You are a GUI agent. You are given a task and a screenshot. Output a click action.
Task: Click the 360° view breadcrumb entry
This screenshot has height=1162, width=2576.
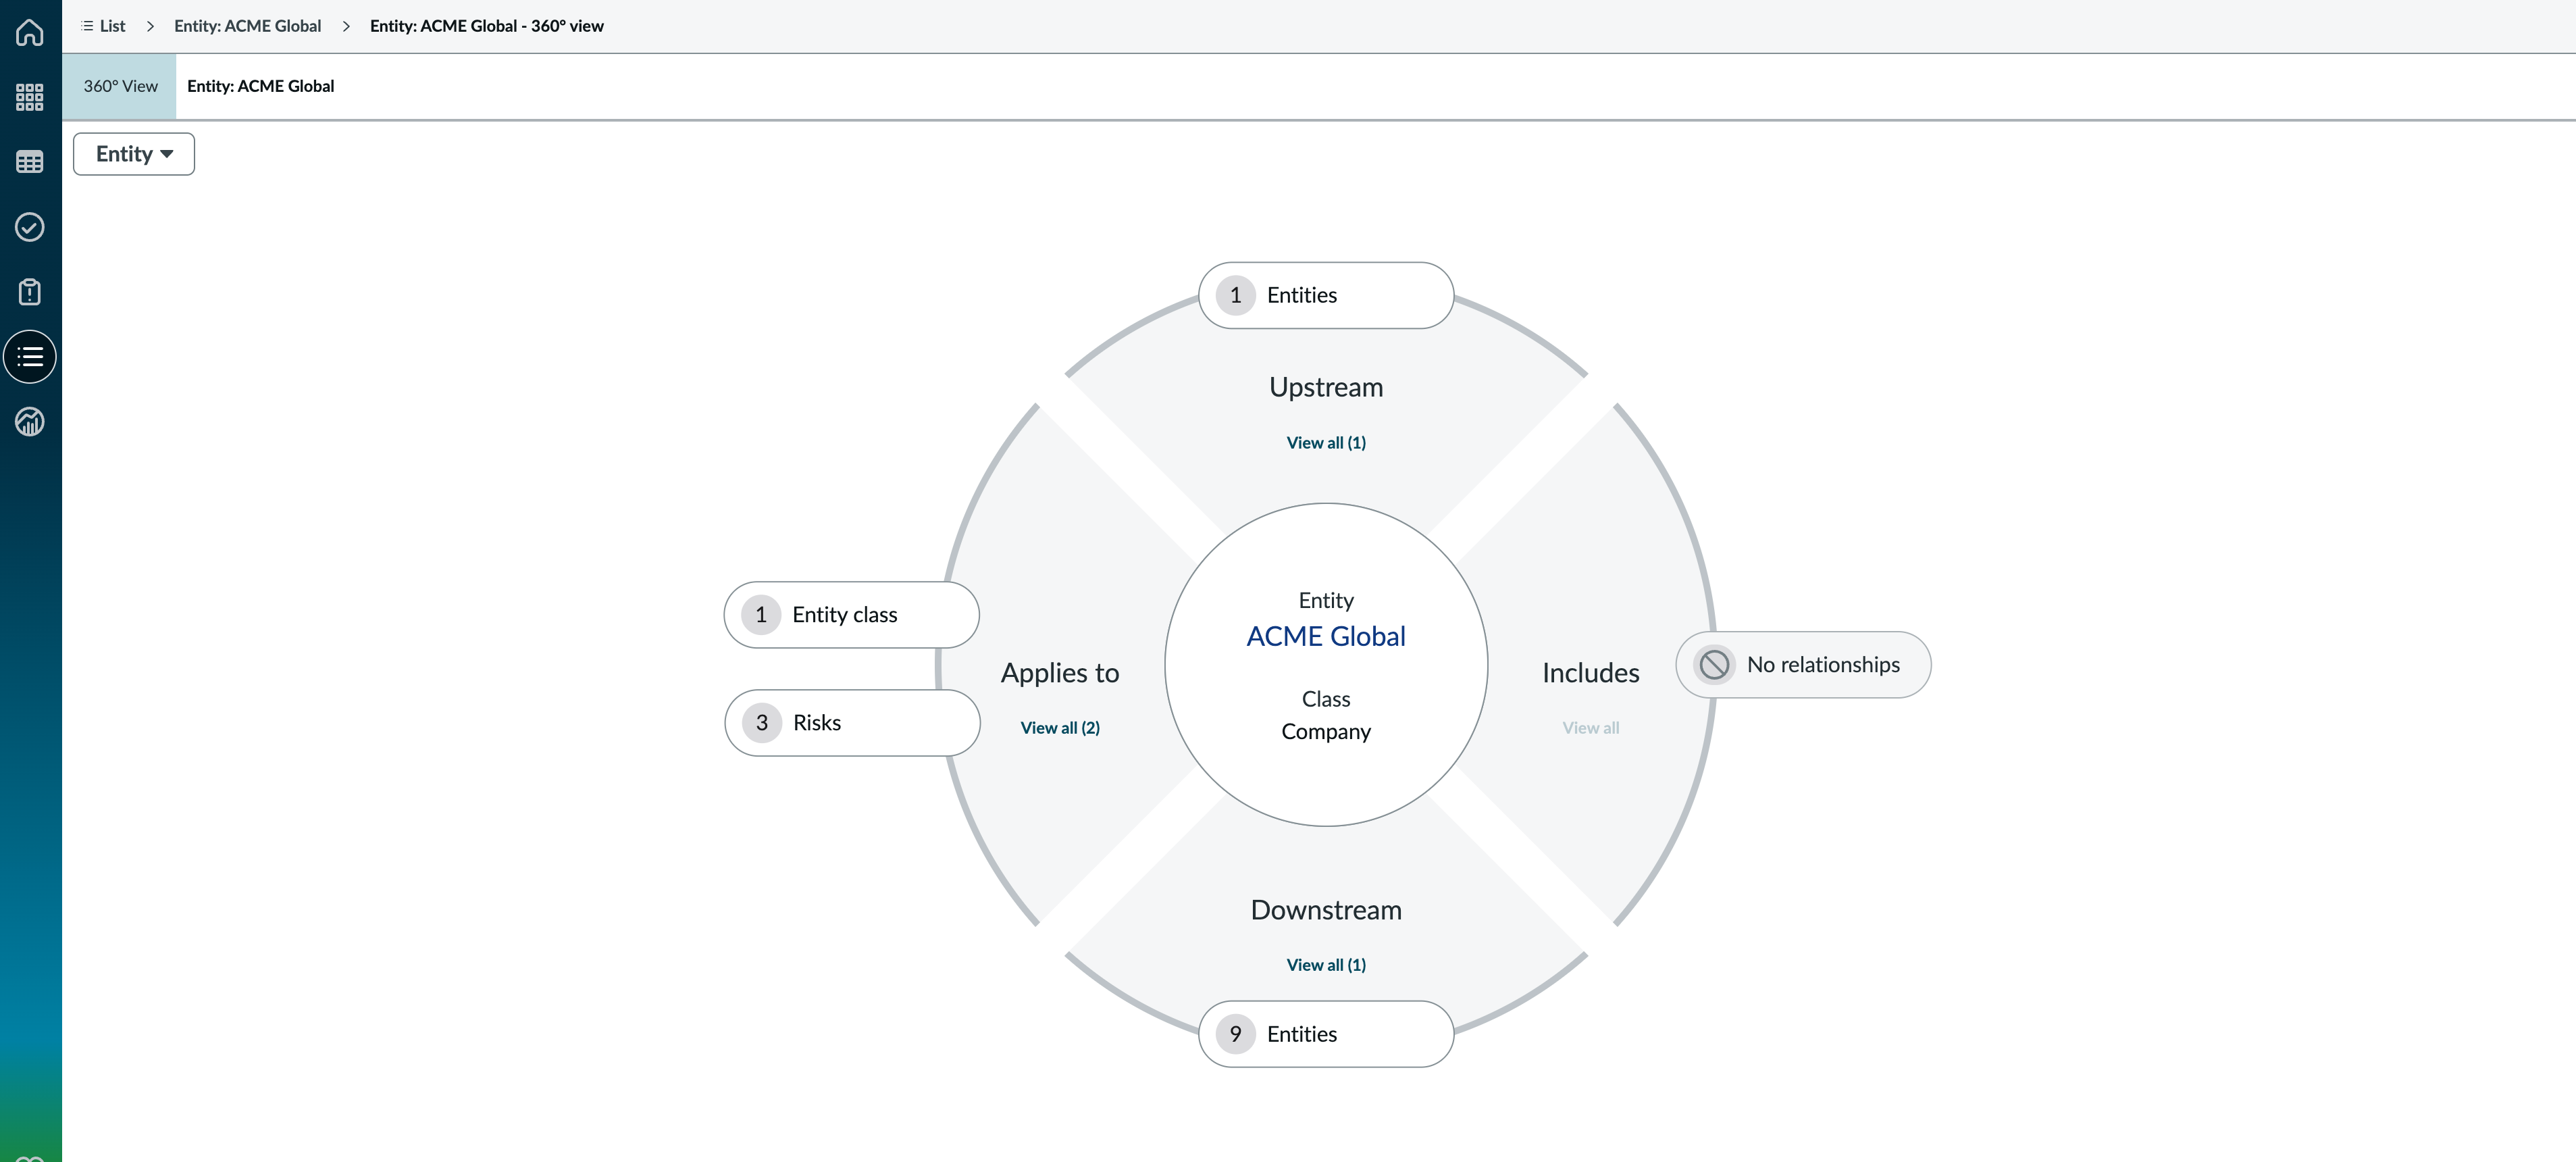487,26
